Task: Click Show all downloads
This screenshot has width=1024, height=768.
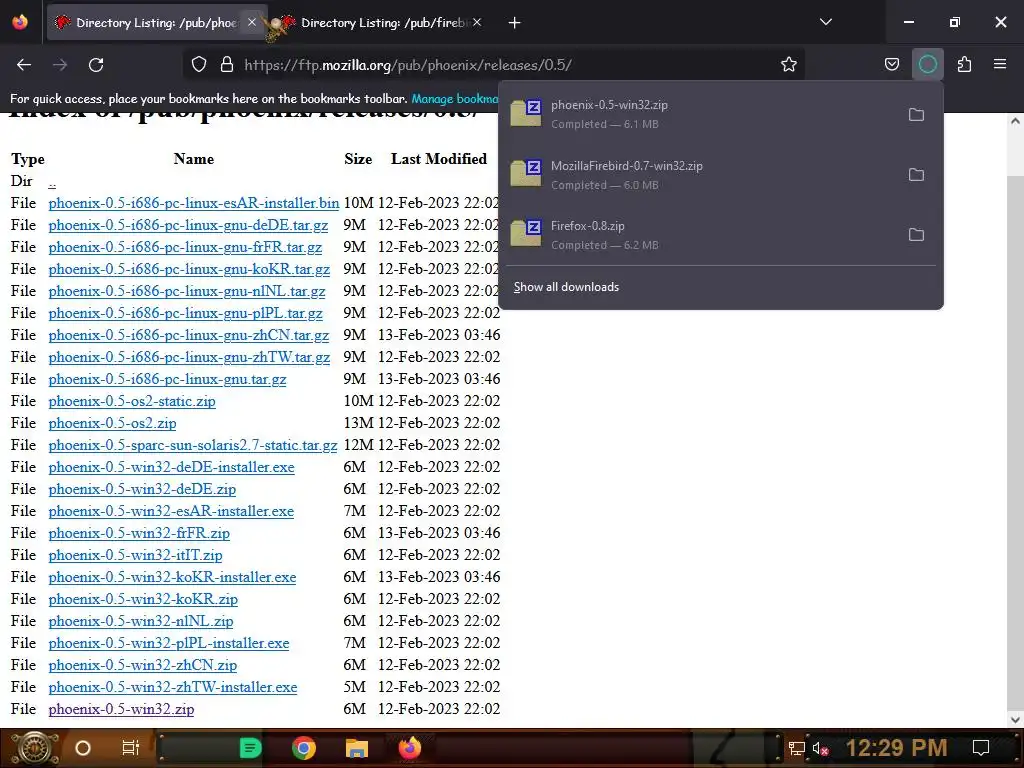Action: click(566, 287)
